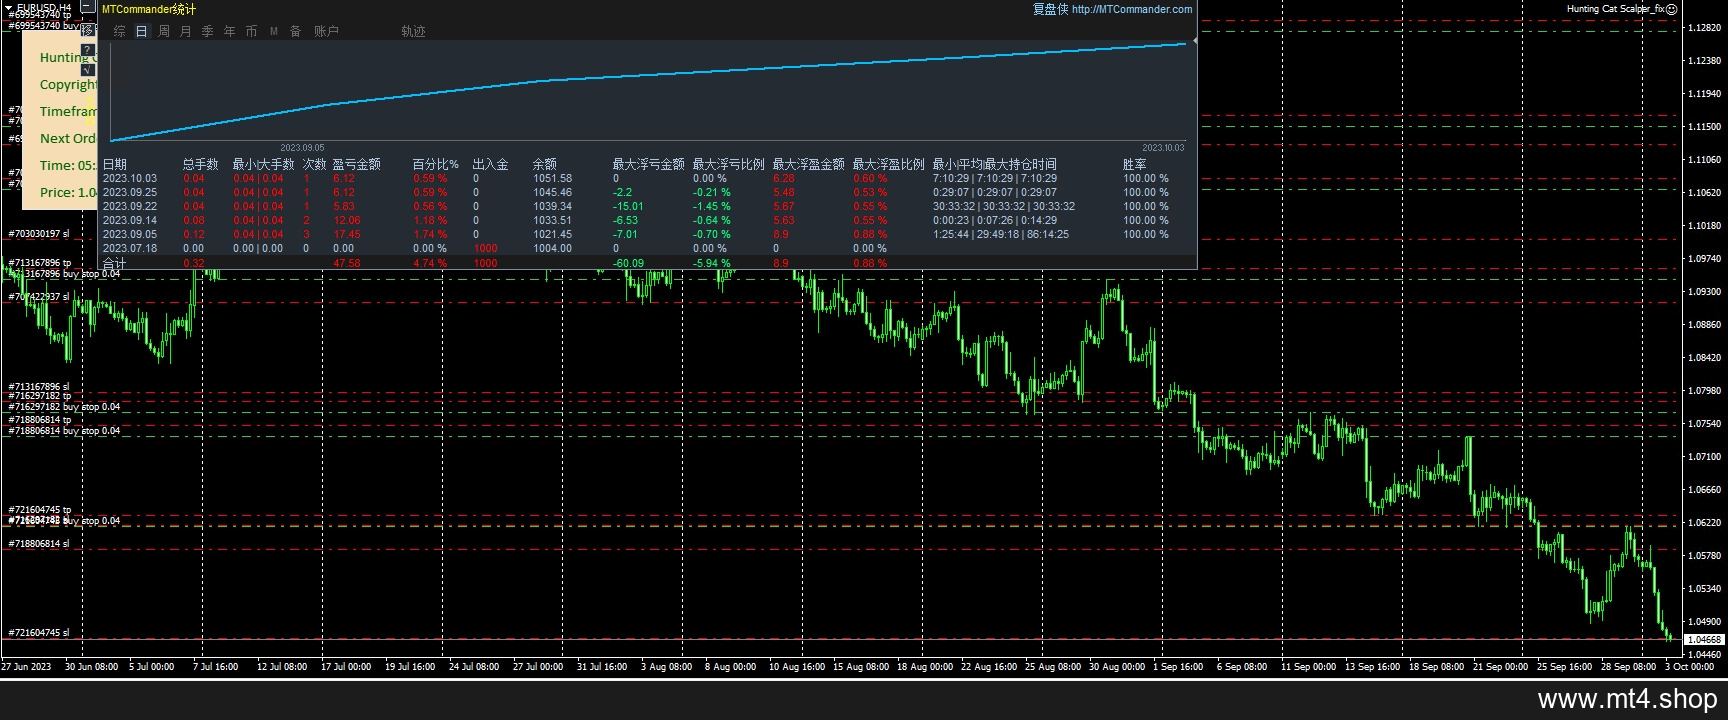This screenshot has width=1728, height=720.
Task: Click the 盈亏金额 column header
Action: point(356,164)
